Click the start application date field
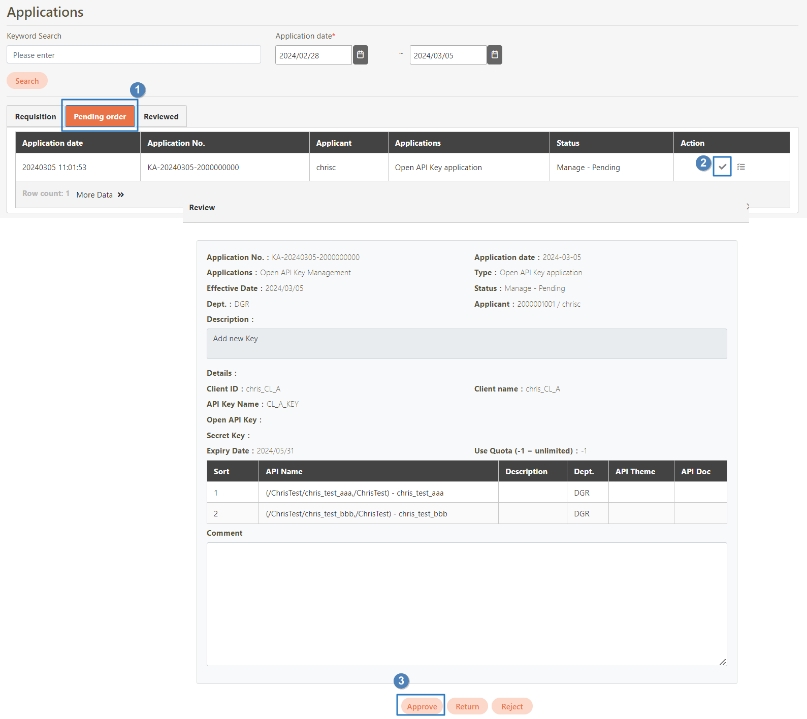This screenshot has height=719, width=807. [x=313, y=55]
